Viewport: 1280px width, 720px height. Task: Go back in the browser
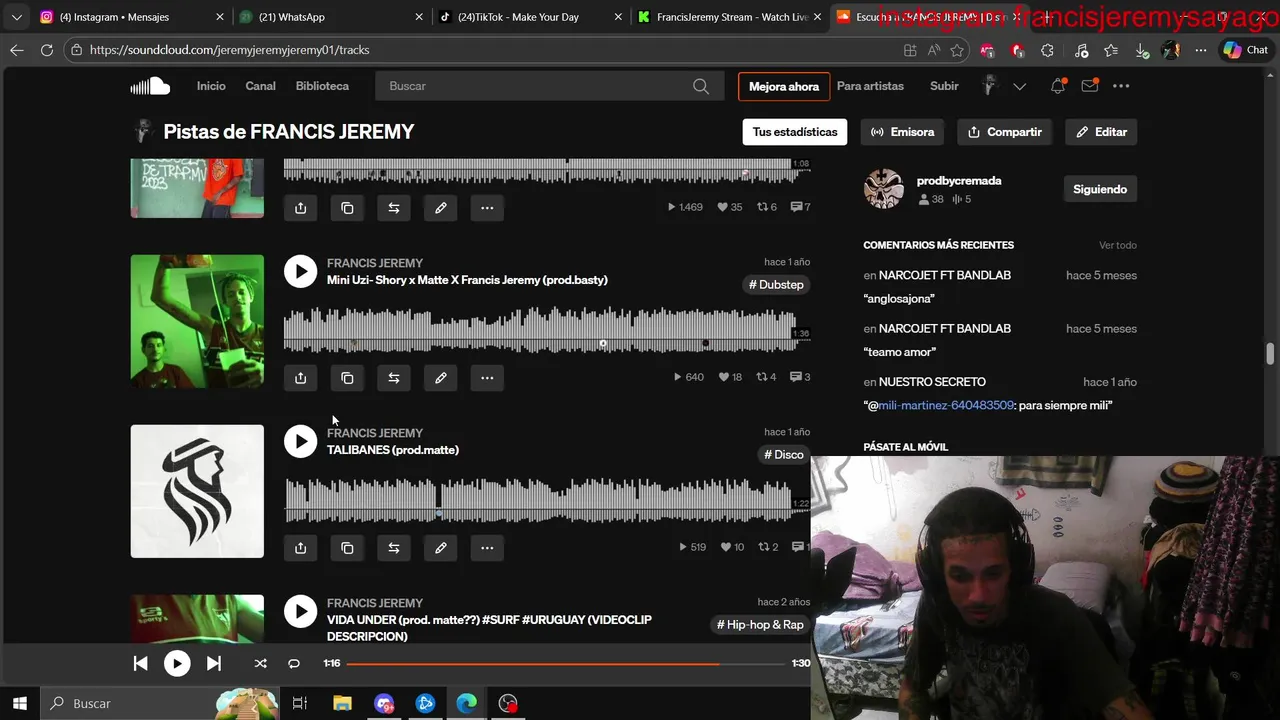17,50
